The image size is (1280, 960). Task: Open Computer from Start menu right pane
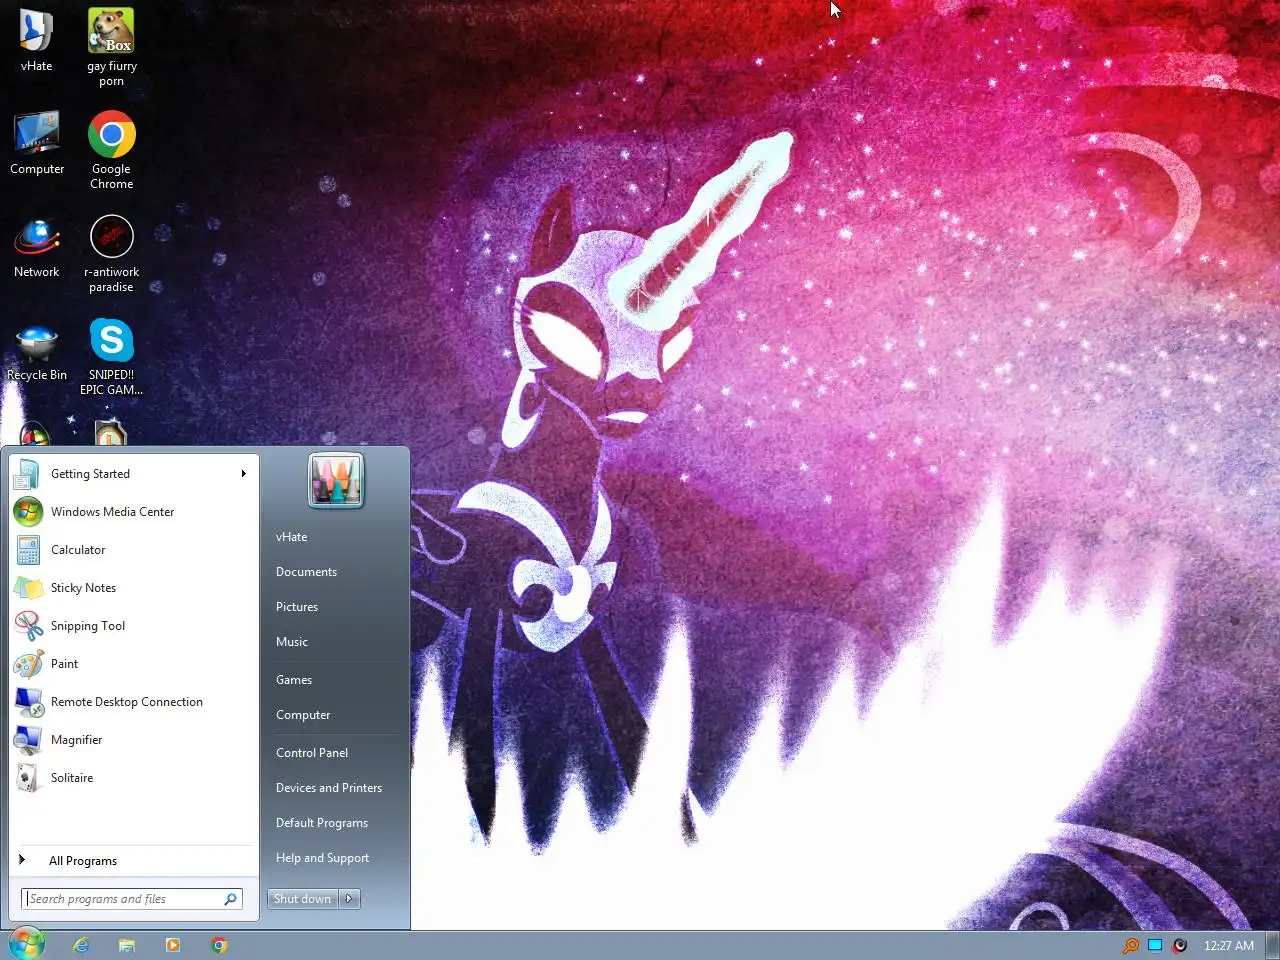coord(303,715)
